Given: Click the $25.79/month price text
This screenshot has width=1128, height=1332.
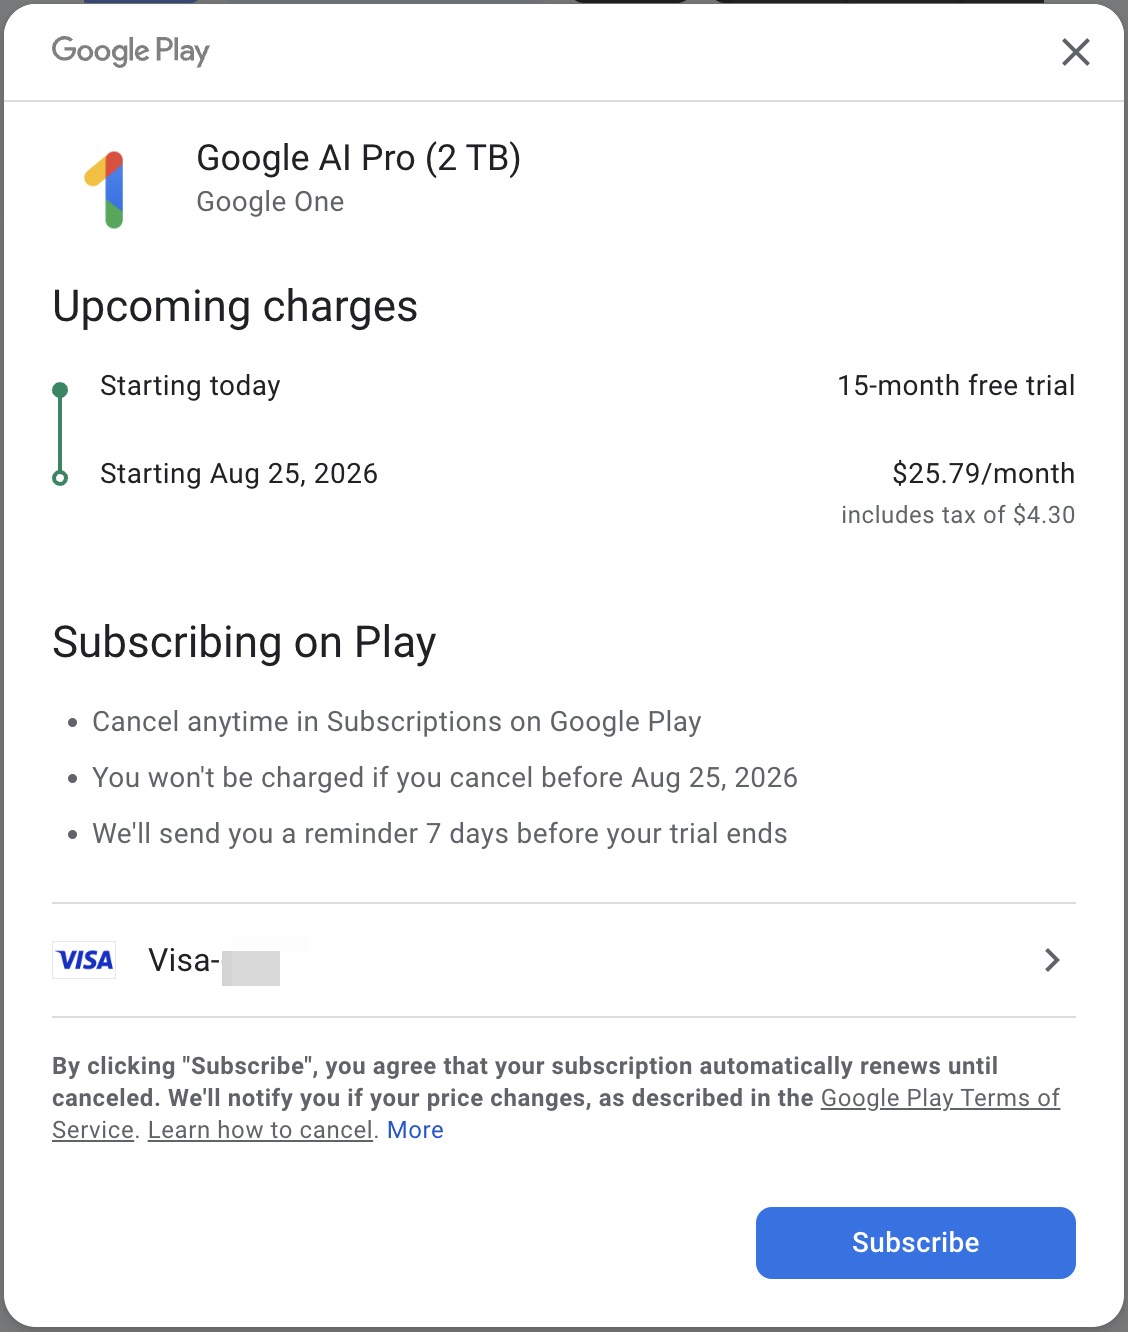Looking at the screenshot, I should 983,473.
